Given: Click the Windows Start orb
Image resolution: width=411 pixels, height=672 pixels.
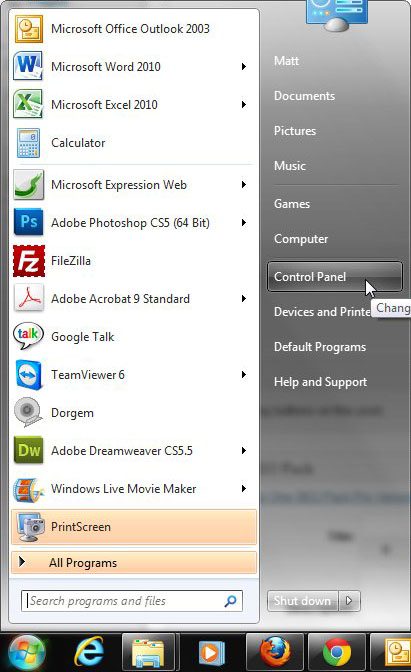Looking at the screenshot, I should click(x=26, y=653).
